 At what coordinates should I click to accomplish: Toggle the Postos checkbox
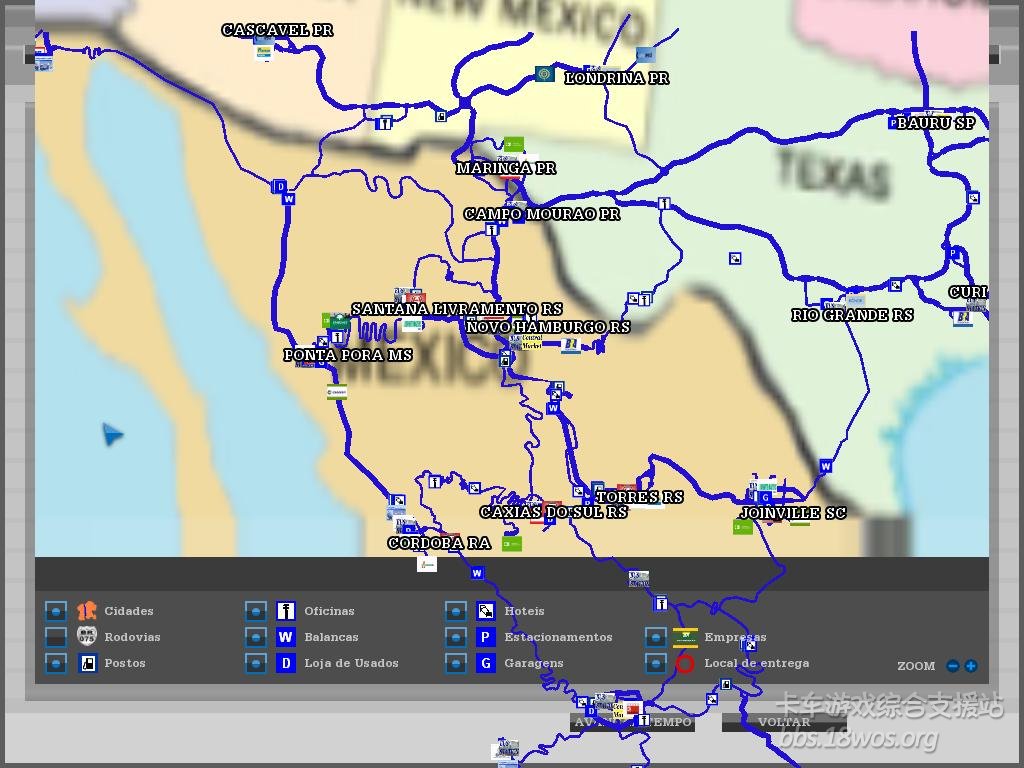(56, 663)
